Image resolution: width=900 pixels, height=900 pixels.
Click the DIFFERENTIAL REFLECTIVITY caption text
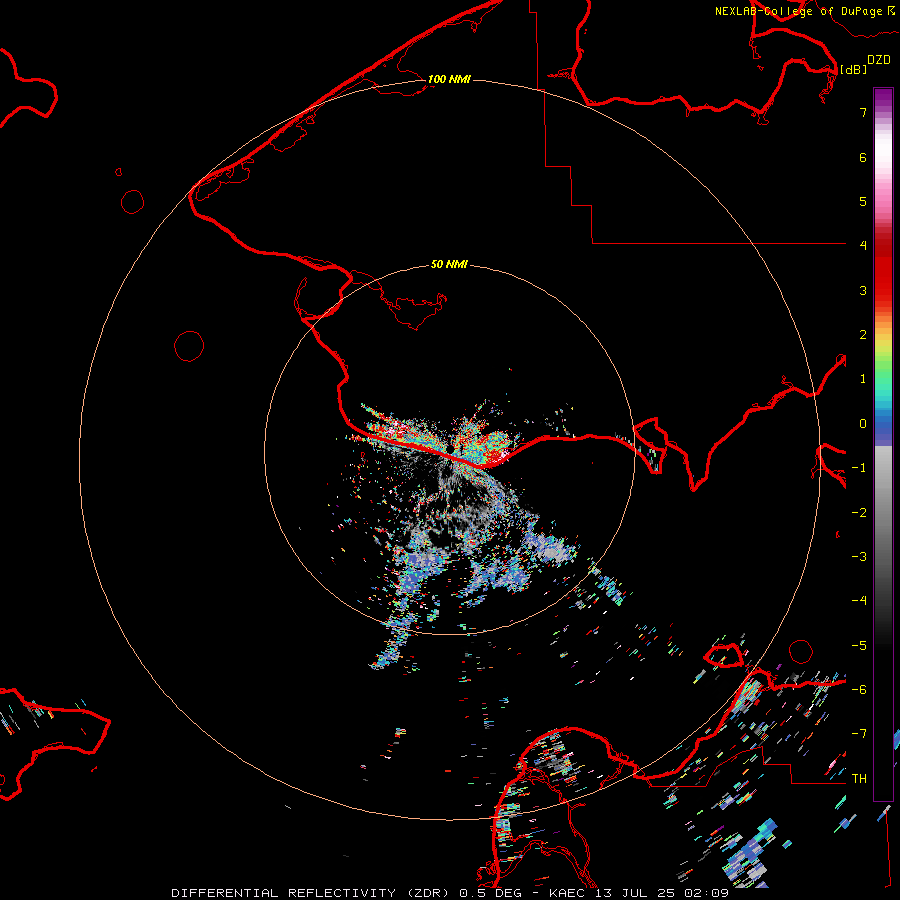tap(284, 893)
